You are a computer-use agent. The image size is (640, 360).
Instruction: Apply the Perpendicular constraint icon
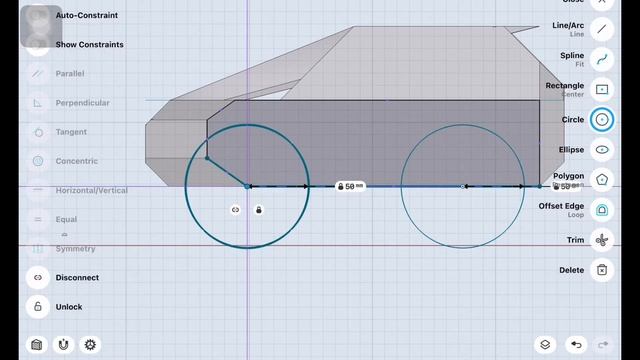point(38,103)
